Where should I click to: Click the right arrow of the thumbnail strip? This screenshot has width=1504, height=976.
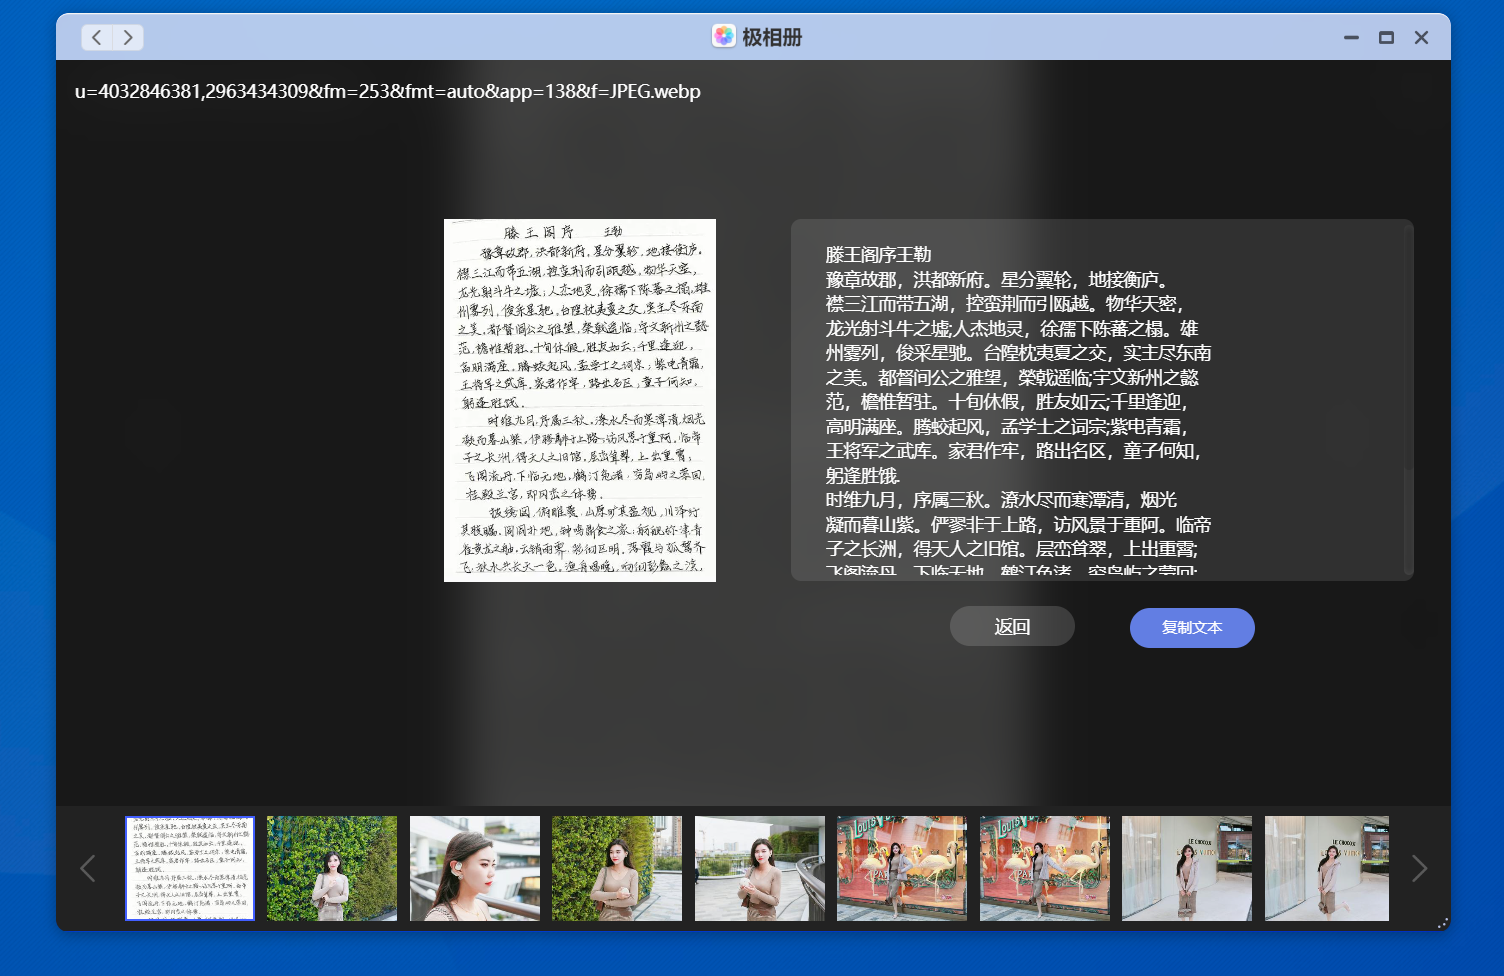pos(1418,868)
